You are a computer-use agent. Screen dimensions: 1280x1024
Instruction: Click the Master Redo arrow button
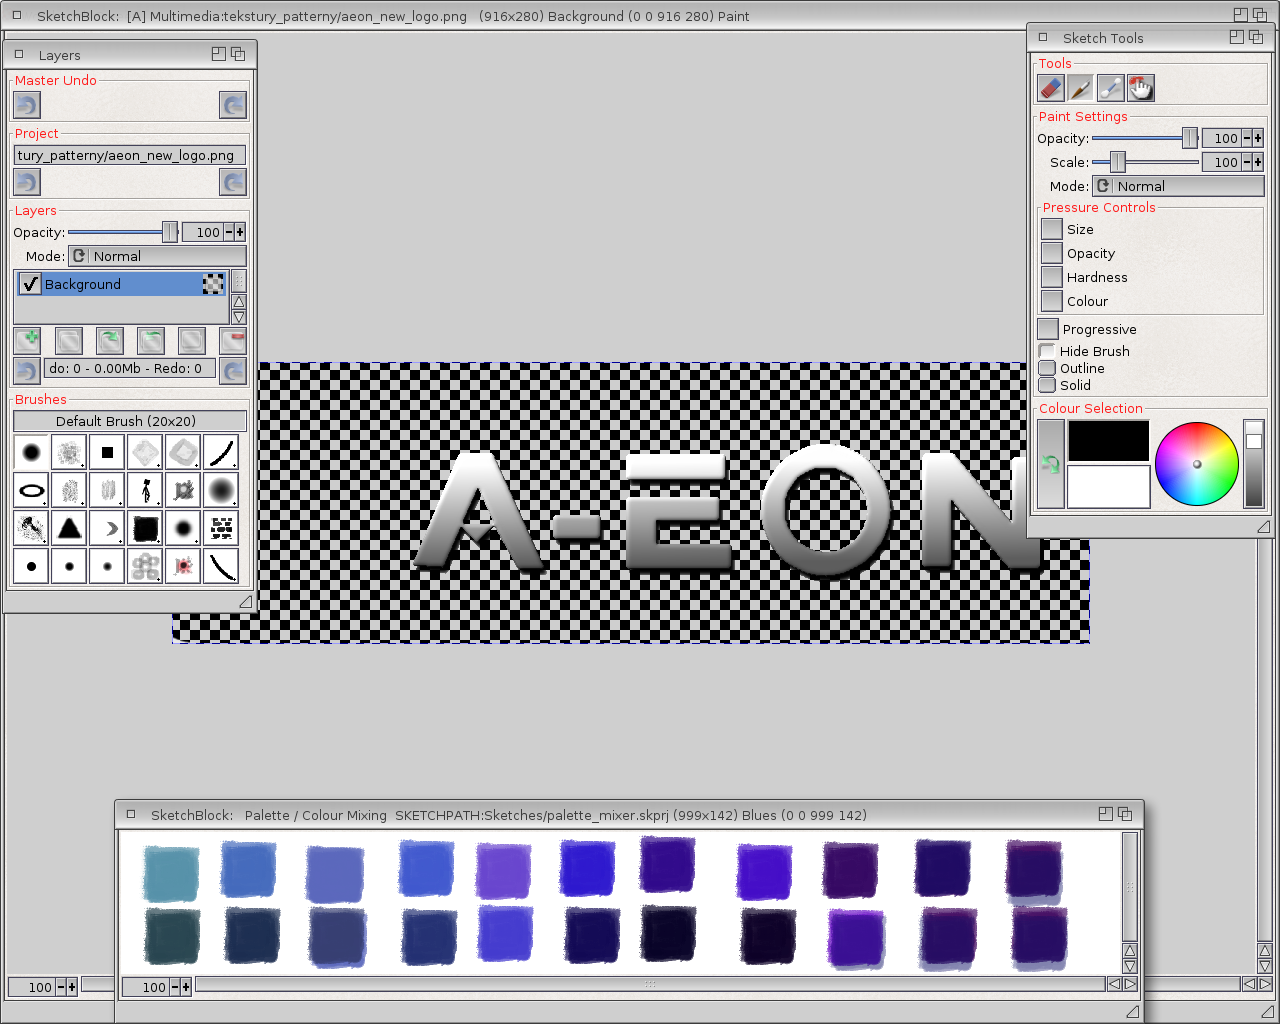click(x=233, y=105)
